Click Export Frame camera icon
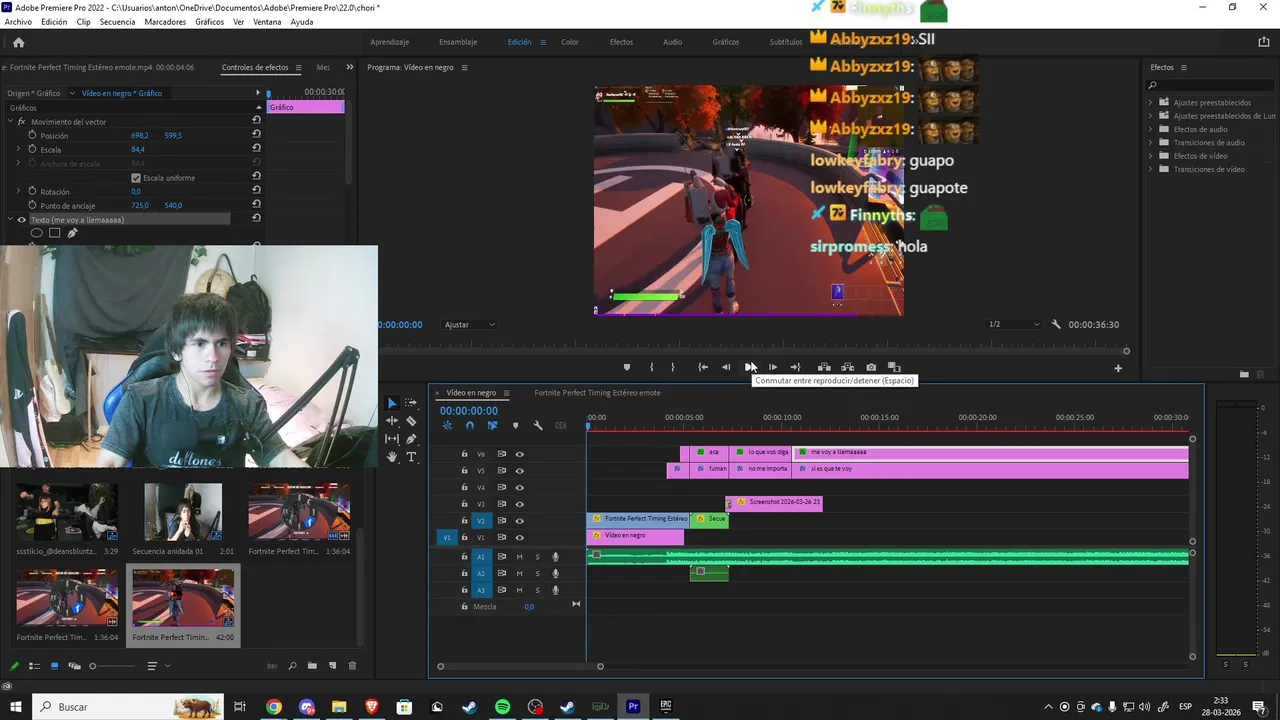 pyautogui.click(x=871, y=367)
